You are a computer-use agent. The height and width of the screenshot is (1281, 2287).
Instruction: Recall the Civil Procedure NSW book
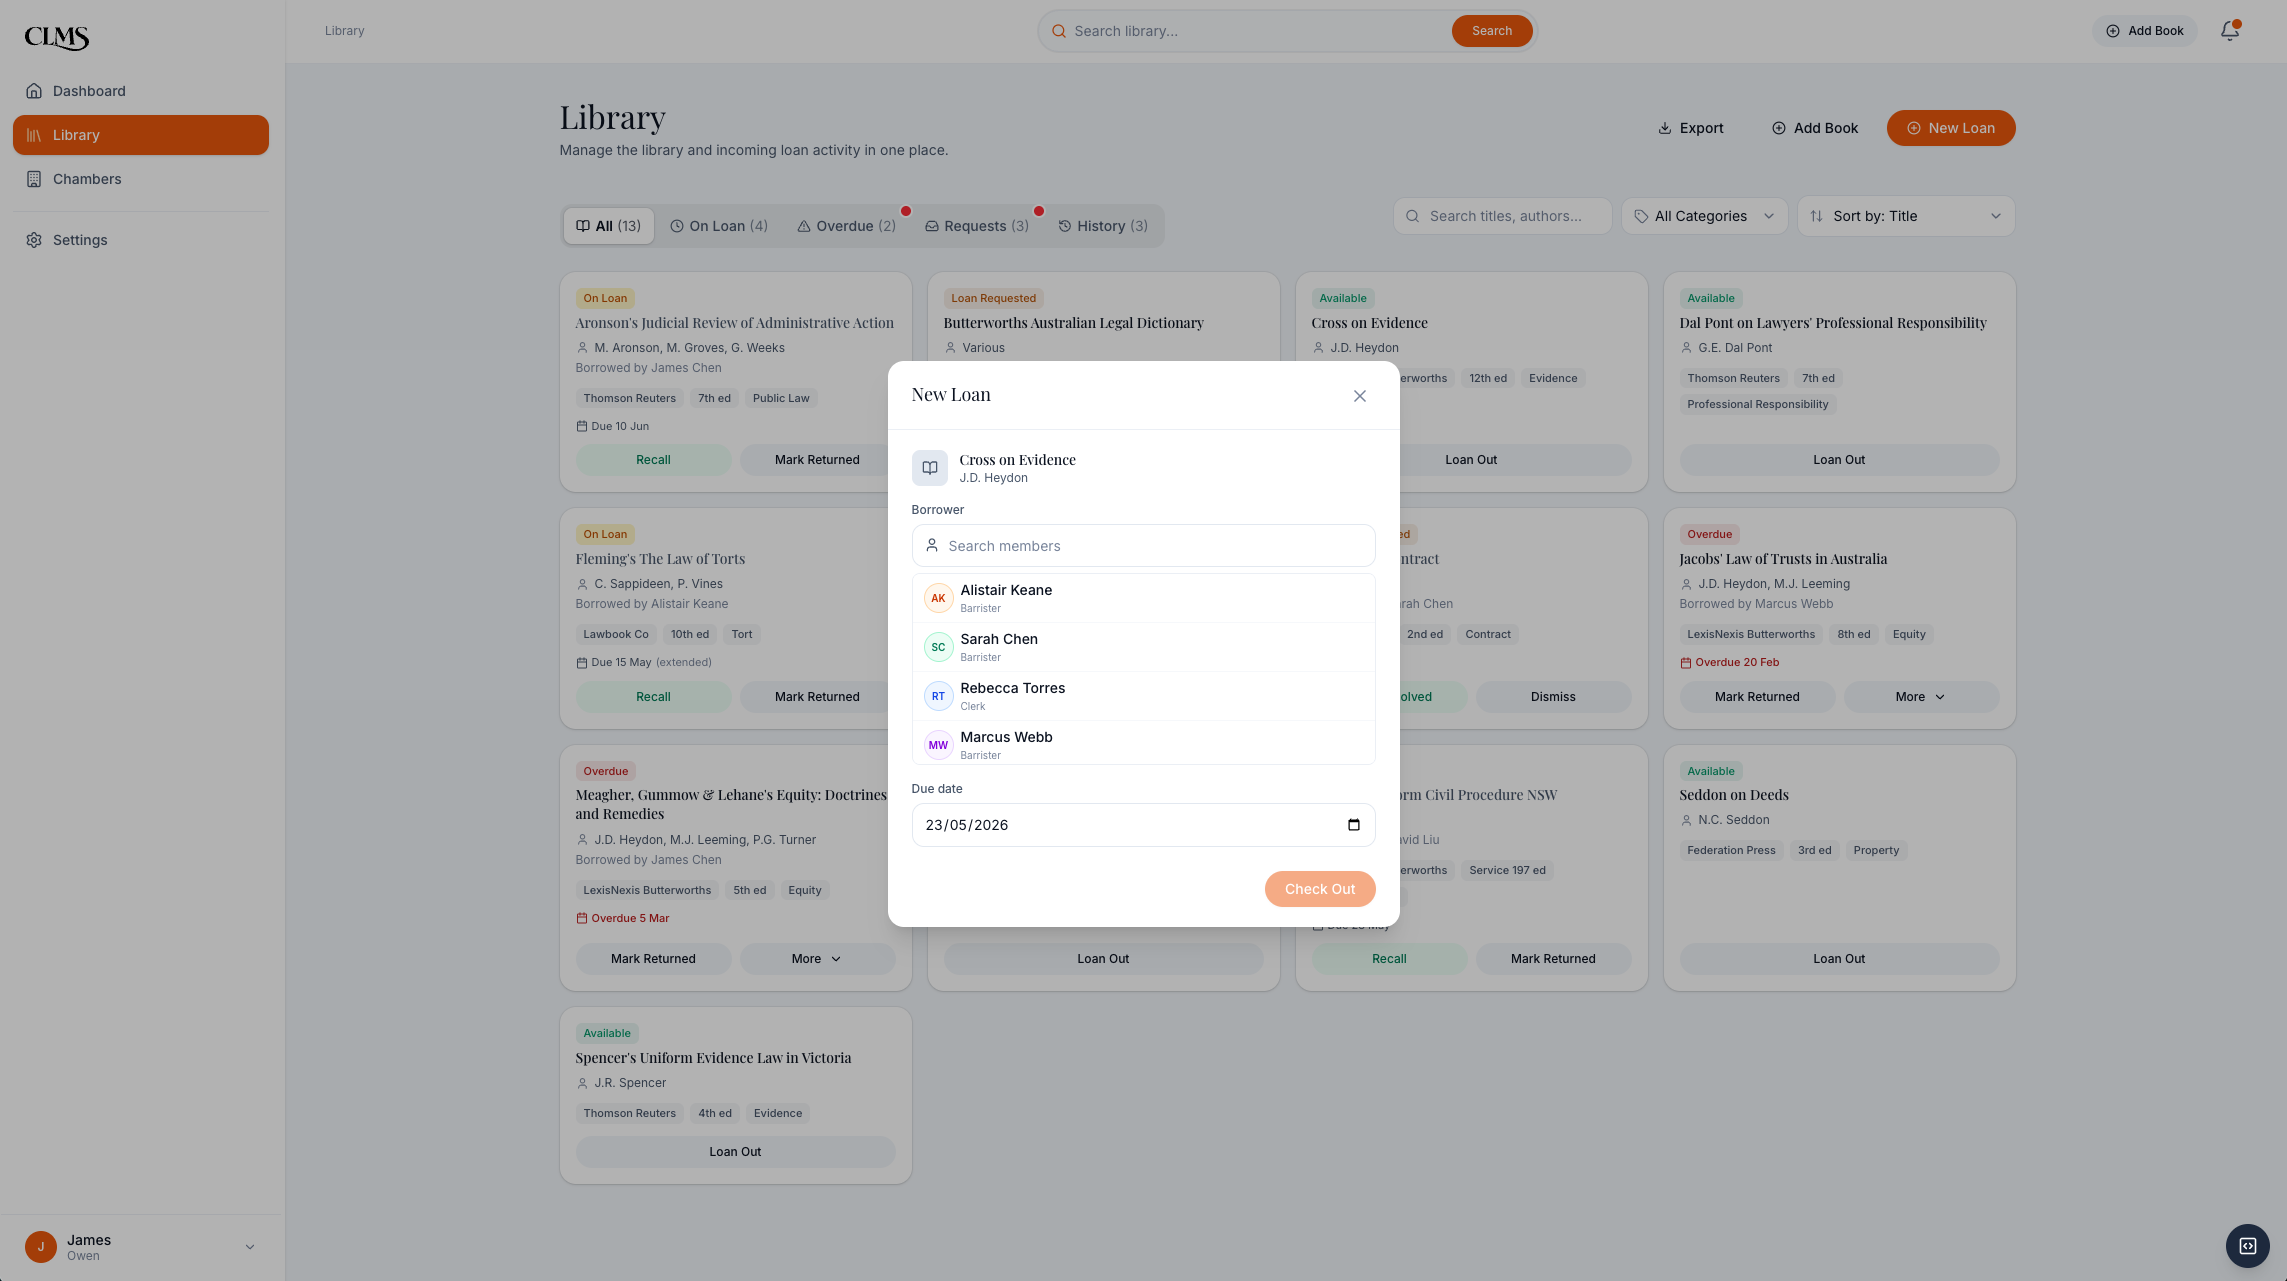click(1388, 959)
